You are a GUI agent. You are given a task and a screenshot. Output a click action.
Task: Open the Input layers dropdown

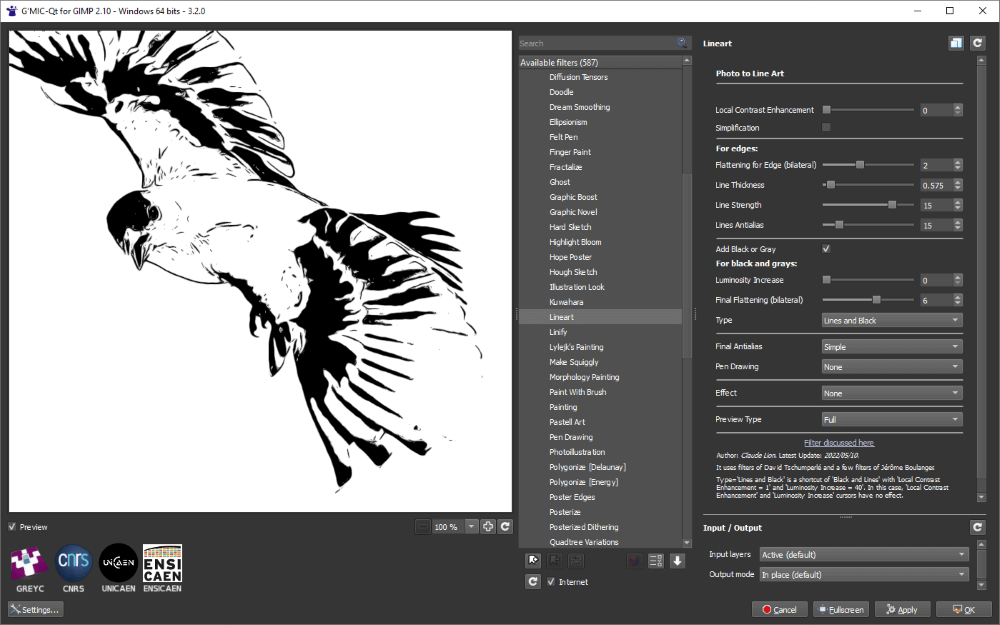tap(864, 554)
